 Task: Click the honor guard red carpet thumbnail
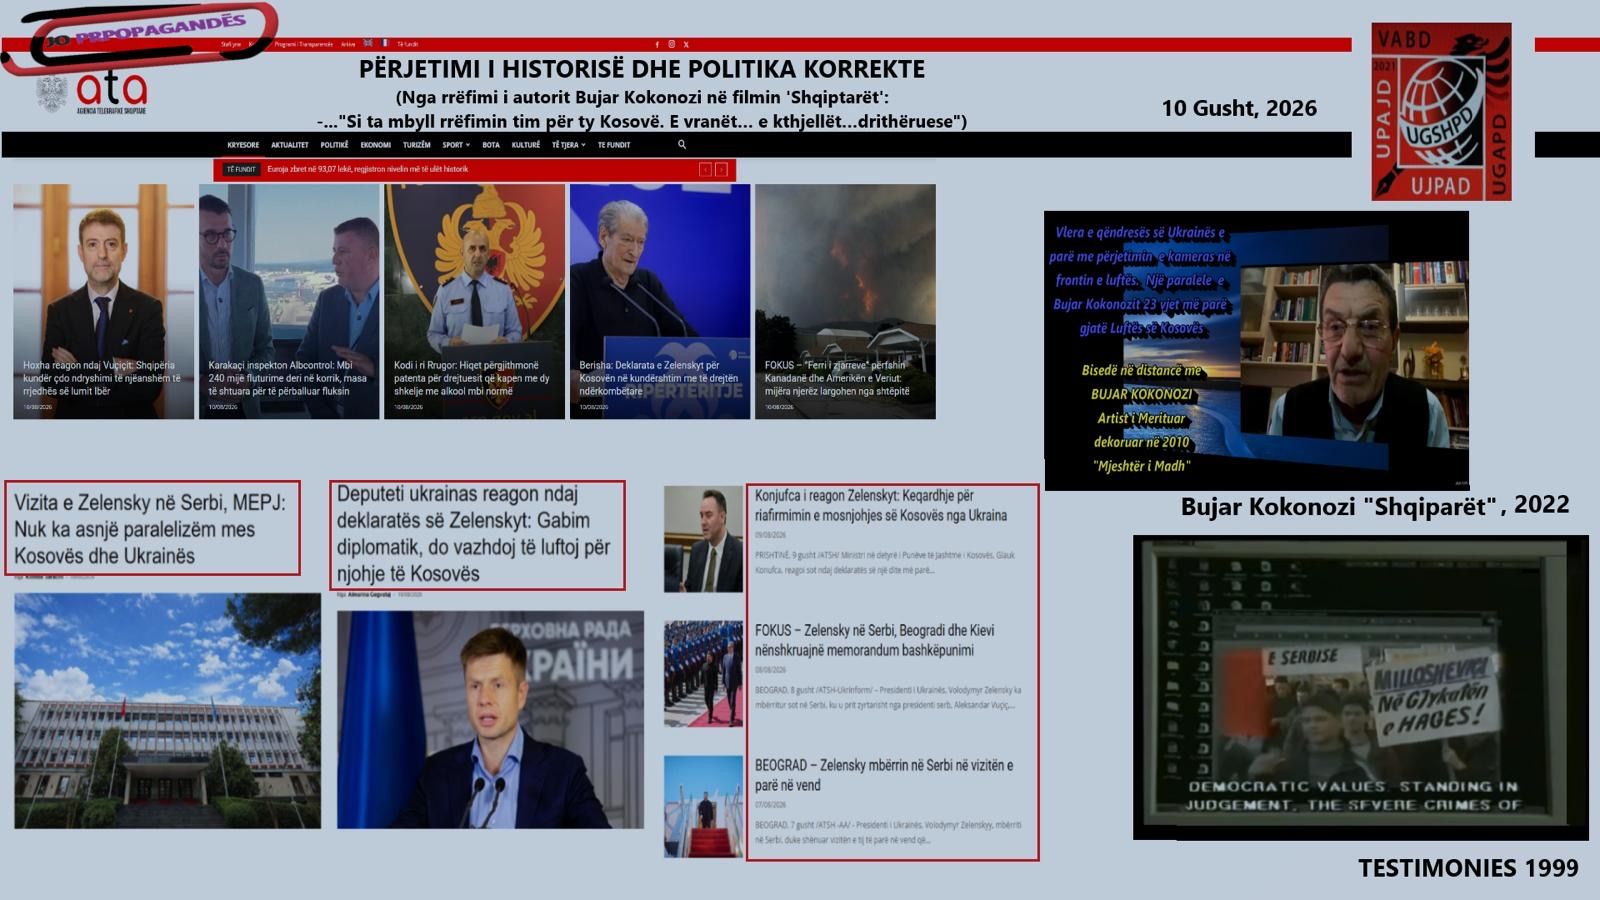tap(703, 673)
